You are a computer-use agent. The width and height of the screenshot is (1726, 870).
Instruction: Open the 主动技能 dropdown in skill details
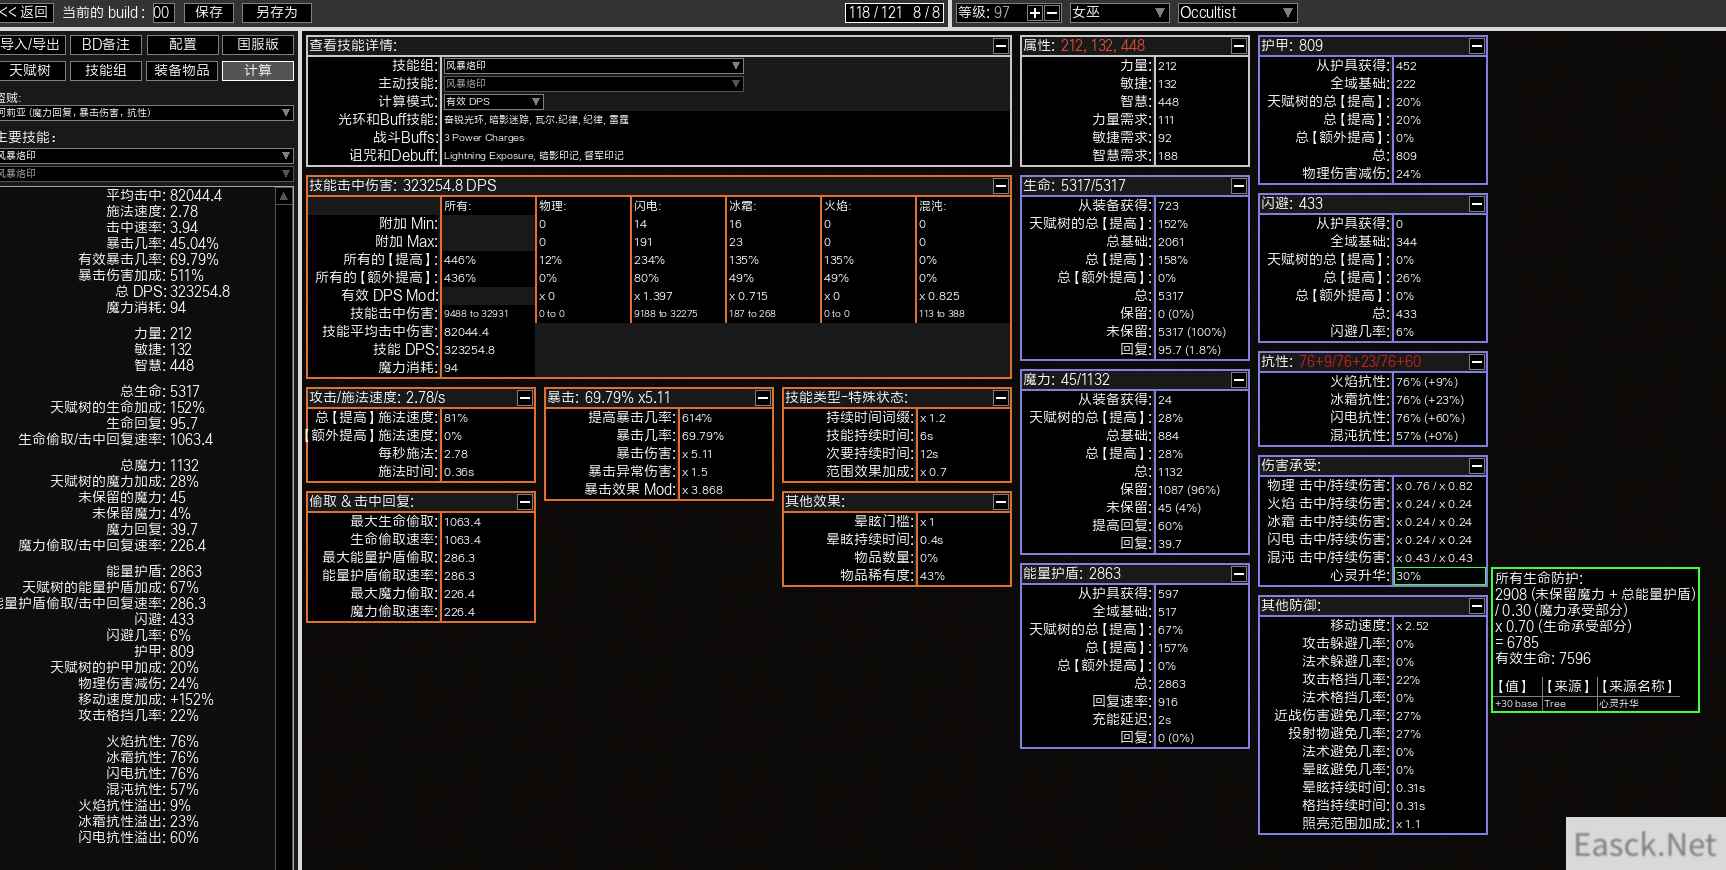coord(592,84)
